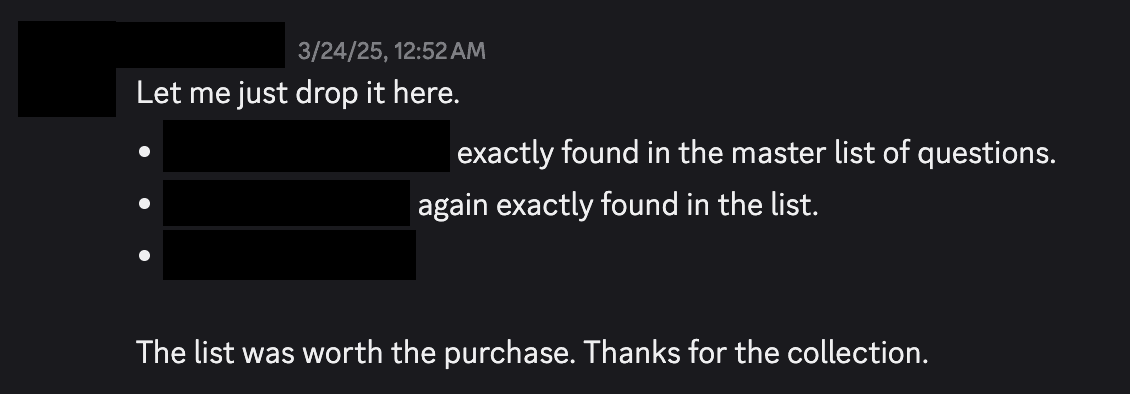The width and height of the screenshot is (1130, 394).
Task: Click the redacted block in the first bullet
Action: coord(306,146)
